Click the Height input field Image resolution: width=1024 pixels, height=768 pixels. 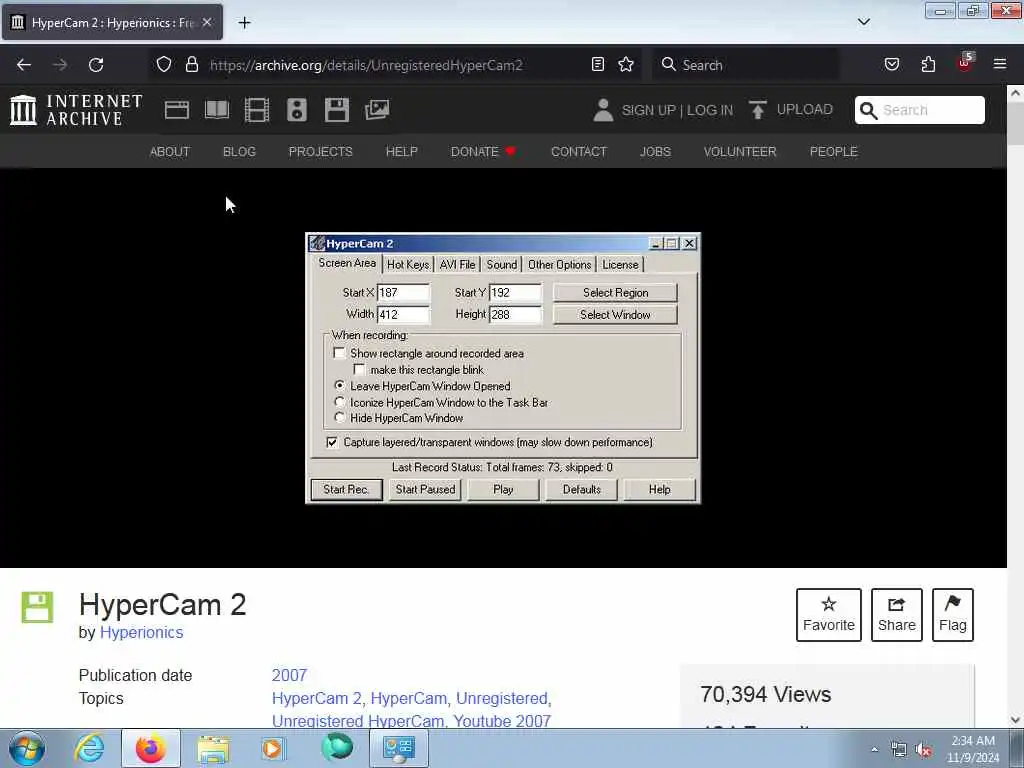click(515, 315)
